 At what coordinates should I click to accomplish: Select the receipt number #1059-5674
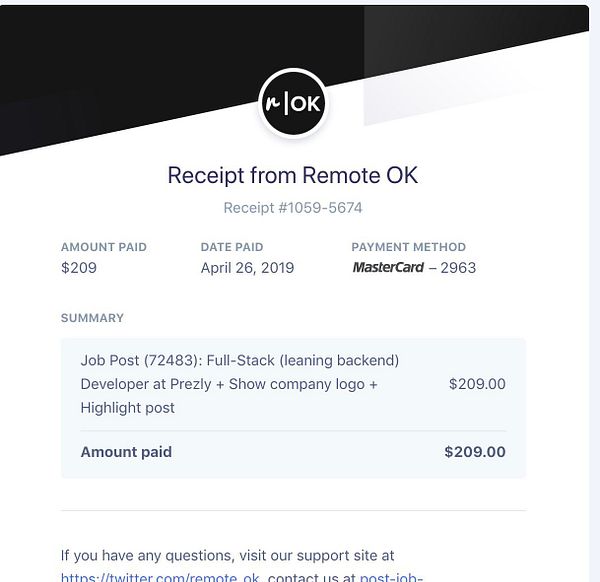[x=292, y=208]
